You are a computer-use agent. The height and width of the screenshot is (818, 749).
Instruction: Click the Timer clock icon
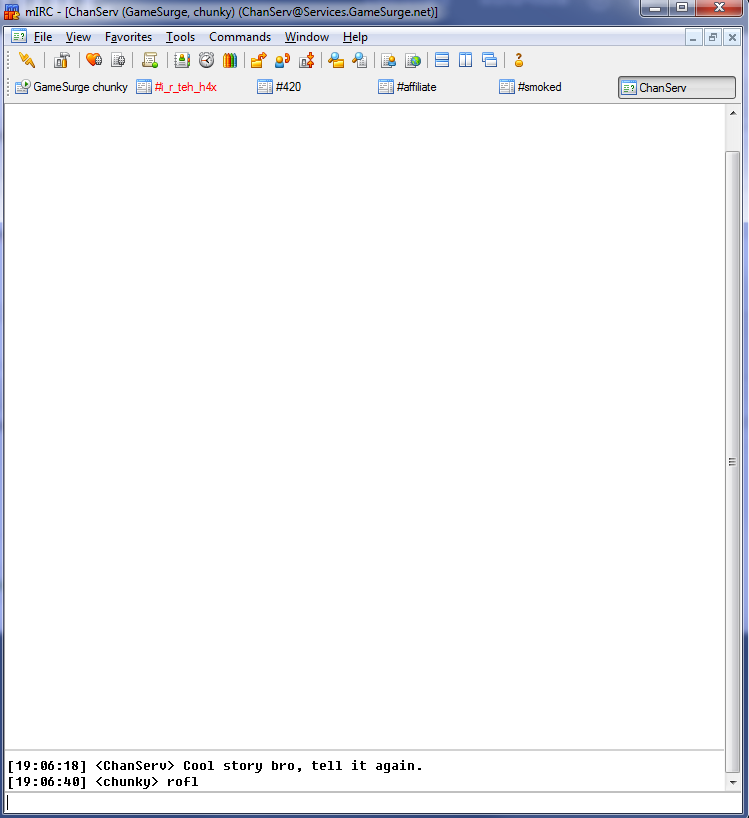click(x=206, y=60)
